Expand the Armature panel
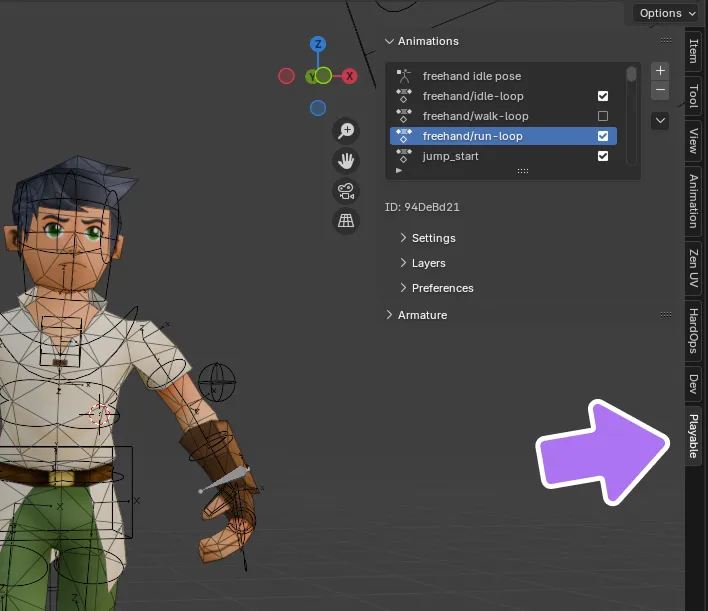The image size is (708, 611). (x=422, y=315)
